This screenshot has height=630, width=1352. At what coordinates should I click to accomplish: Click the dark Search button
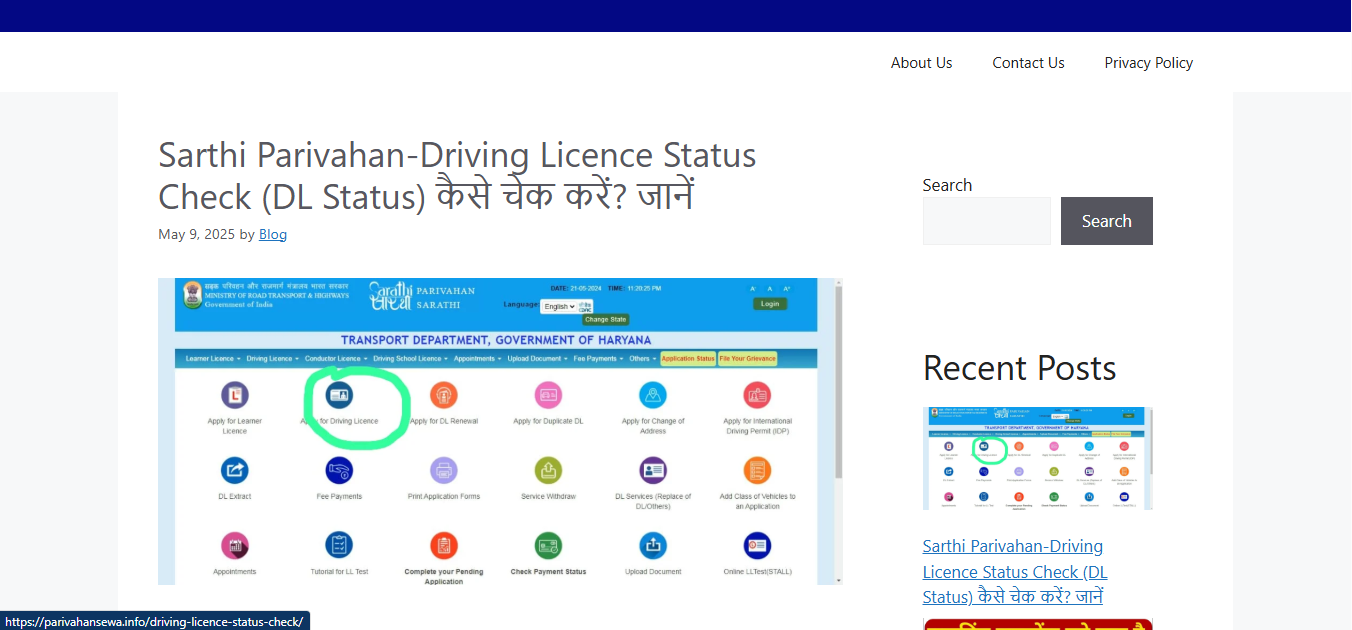point(1107,221)
